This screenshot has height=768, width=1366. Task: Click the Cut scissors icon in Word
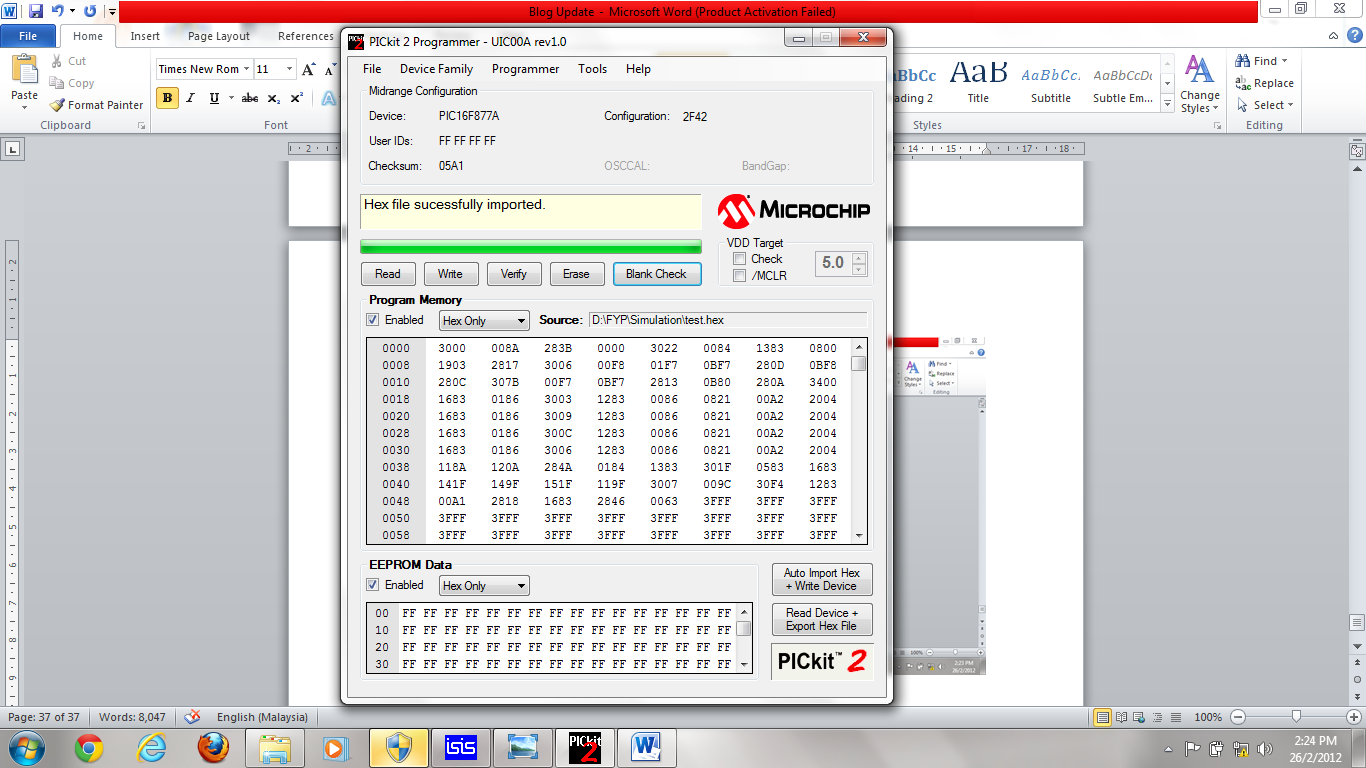[x=55, y=61]
